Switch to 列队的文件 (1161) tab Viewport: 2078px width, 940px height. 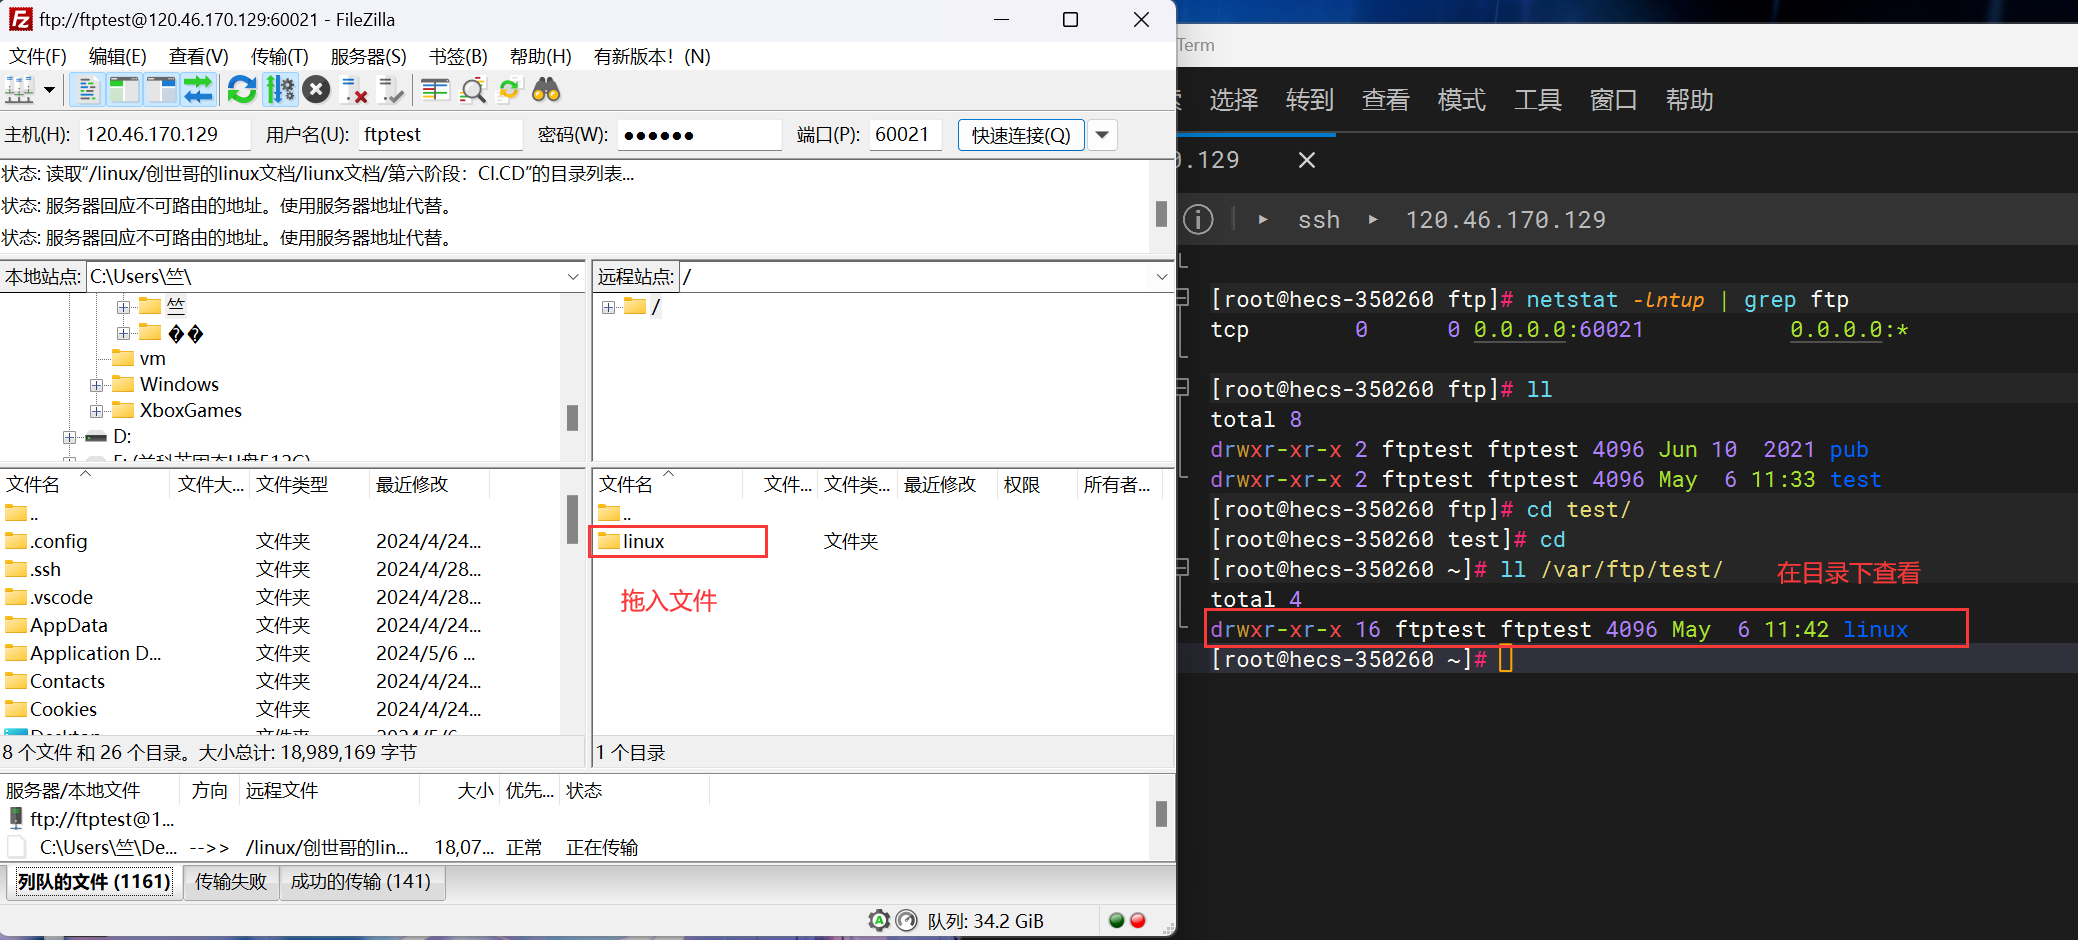[x=94, y=881]
